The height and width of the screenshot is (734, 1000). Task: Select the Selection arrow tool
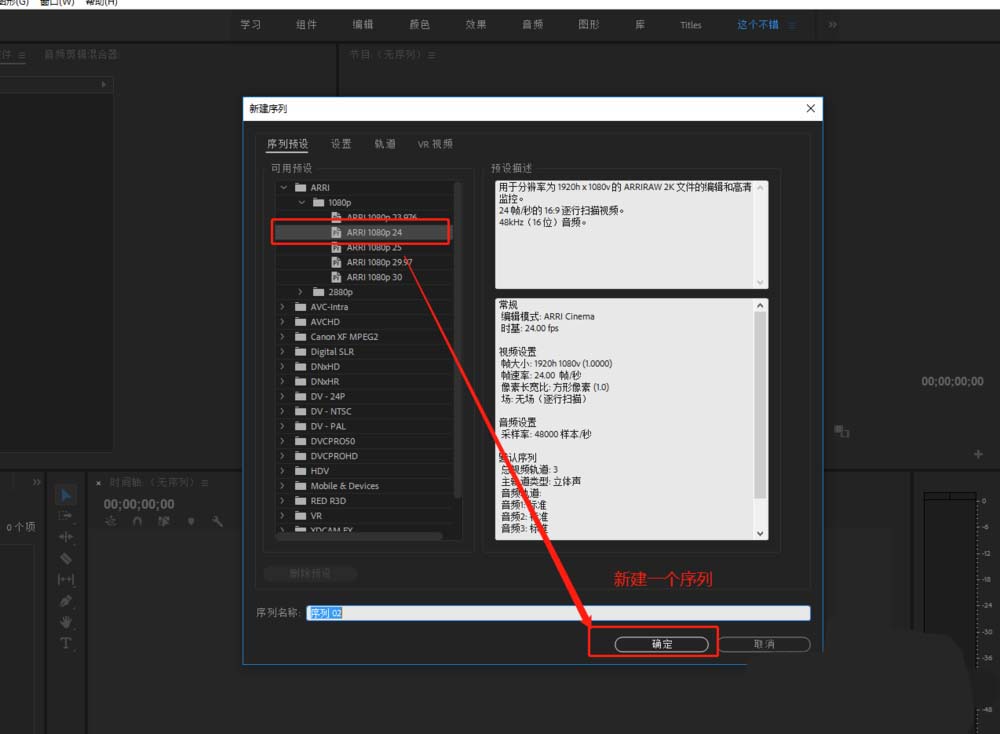coord(65,495)
